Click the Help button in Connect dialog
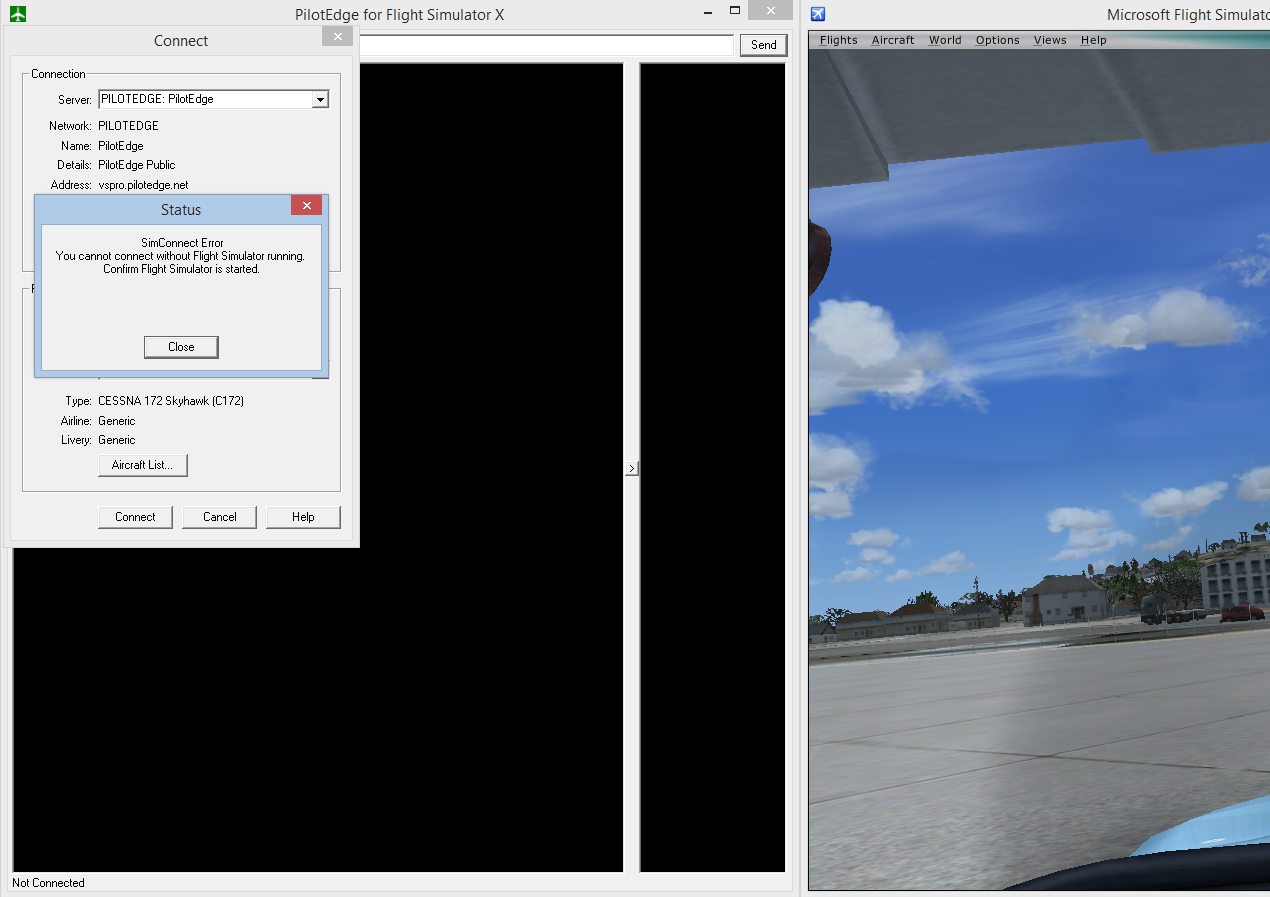 click(x=303, y=517)
